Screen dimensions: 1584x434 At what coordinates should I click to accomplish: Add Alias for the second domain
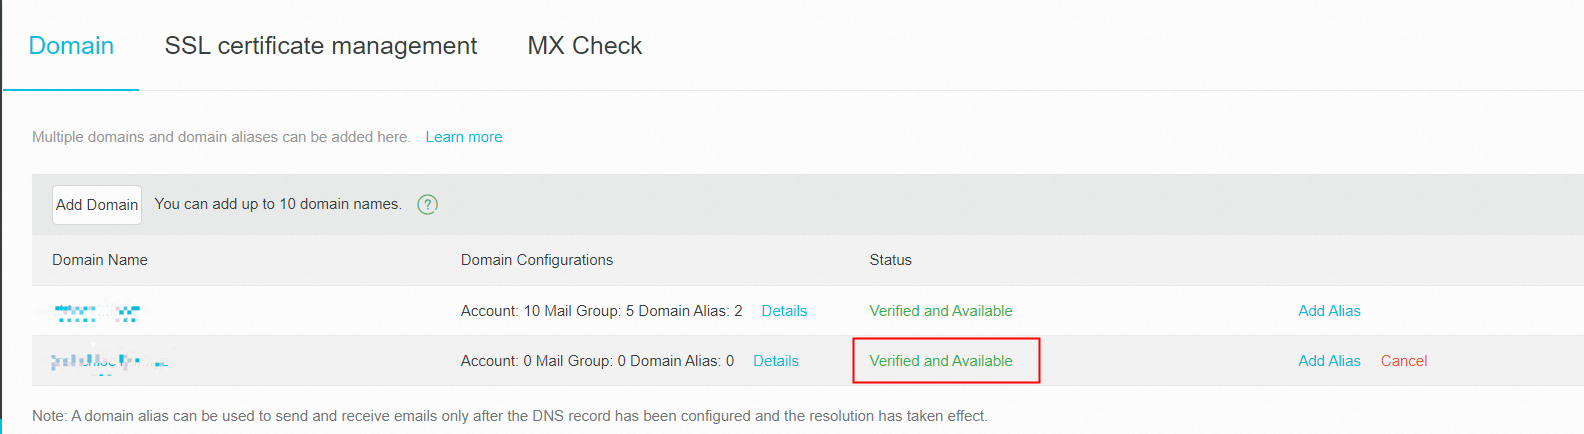(x=1329, y=361)
